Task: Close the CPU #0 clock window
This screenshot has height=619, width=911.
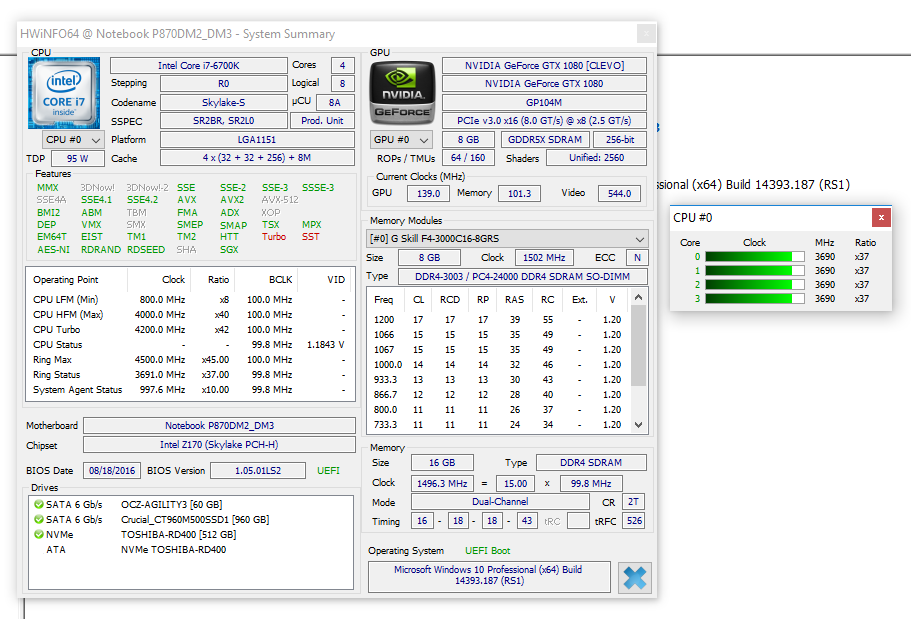Action: (x=881, y=217)
